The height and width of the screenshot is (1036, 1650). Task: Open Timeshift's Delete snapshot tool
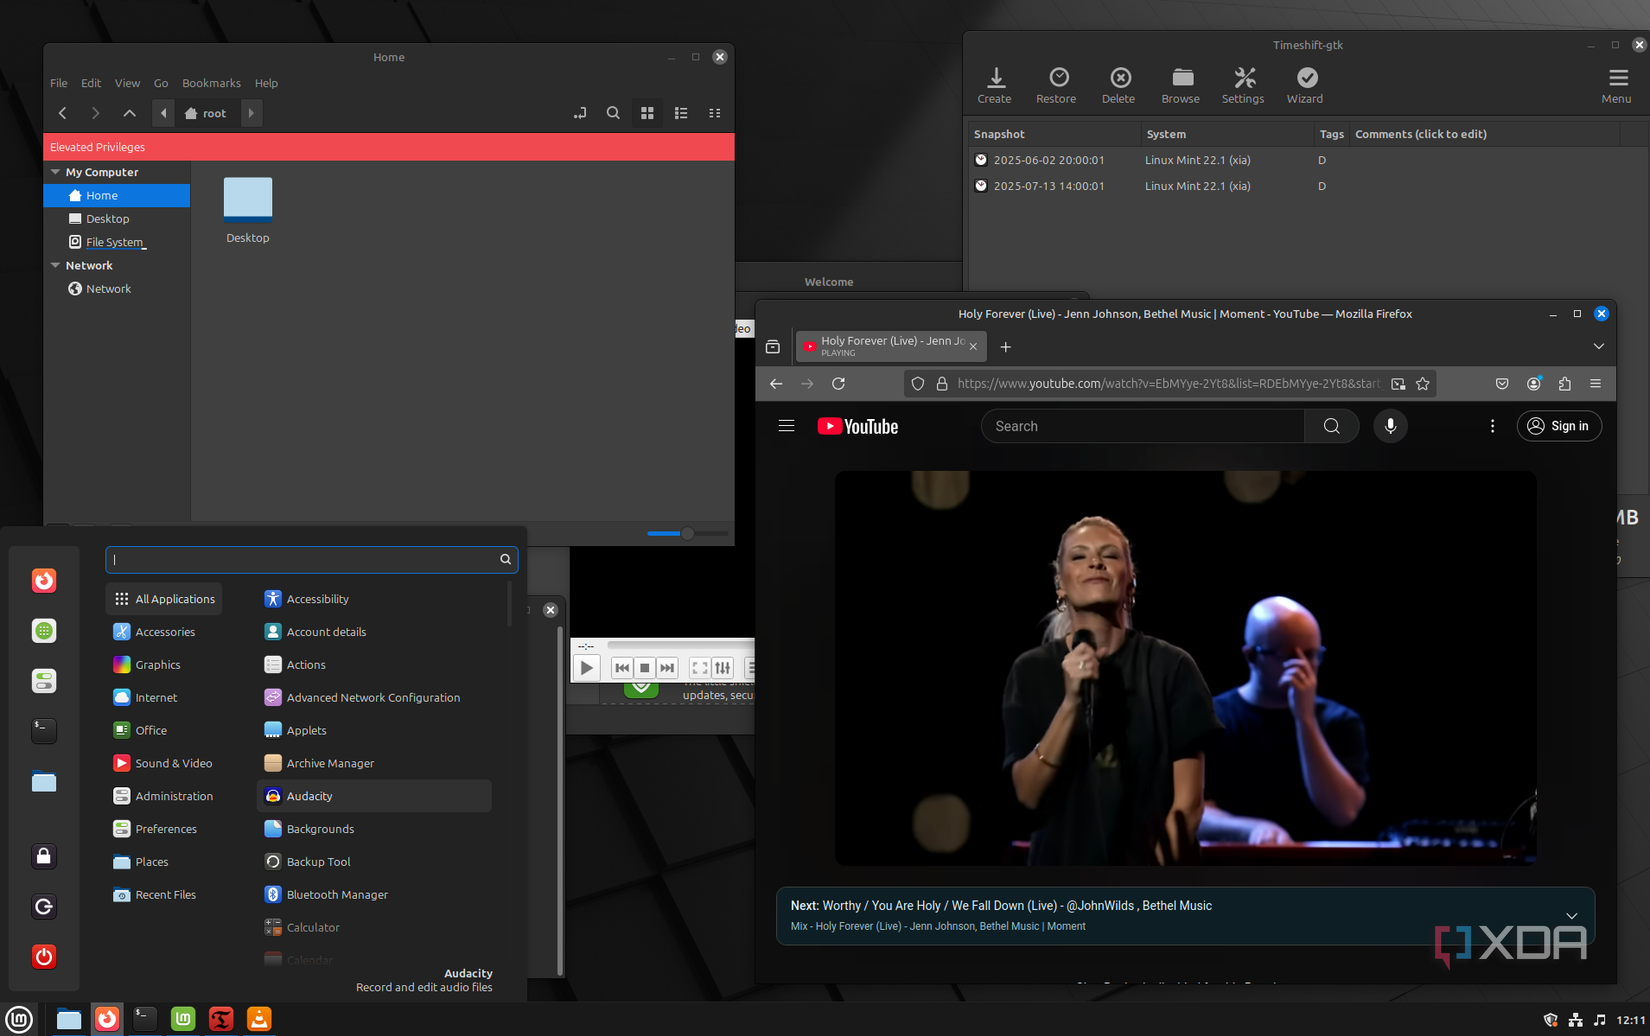click(x=1118, y=85)
